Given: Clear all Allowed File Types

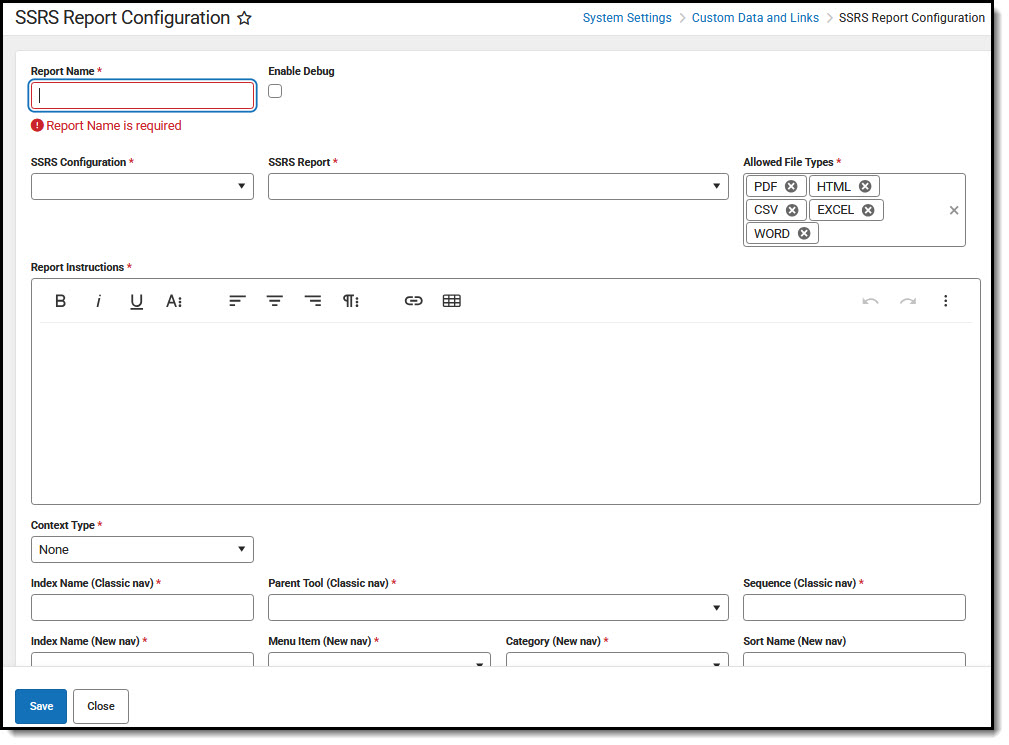Looking at the screenshot, I should 954,210.
